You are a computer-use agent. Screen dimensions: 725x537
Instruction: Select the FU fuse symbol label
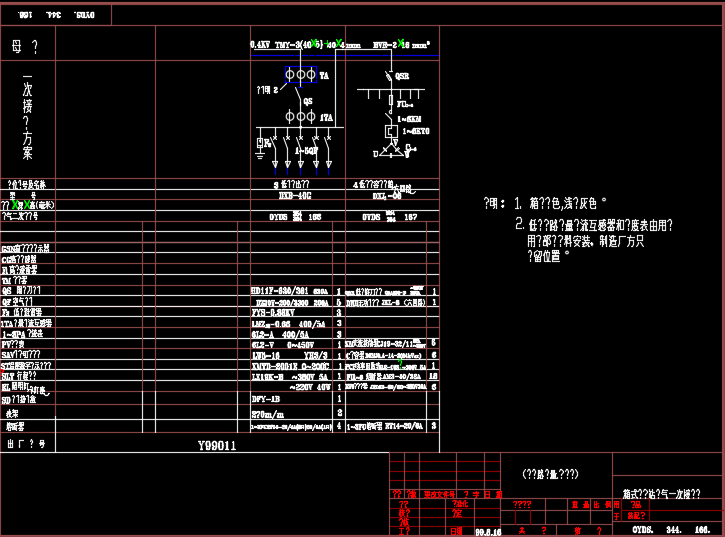click(x=405, y=105)
